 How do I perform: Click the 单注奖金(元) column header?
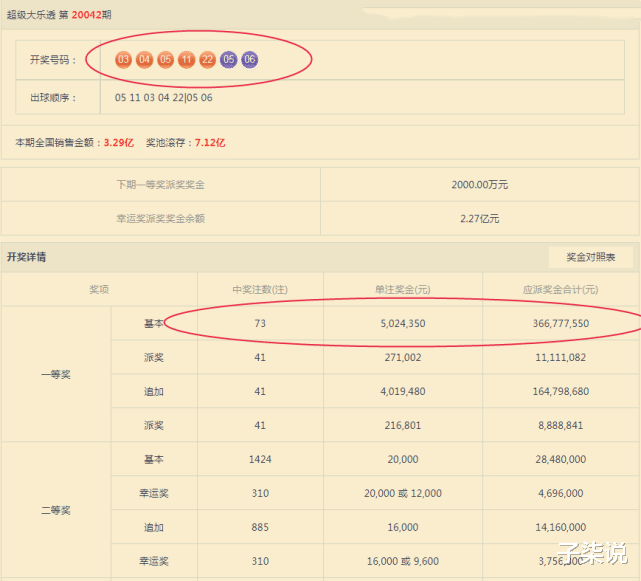point(403,289)
